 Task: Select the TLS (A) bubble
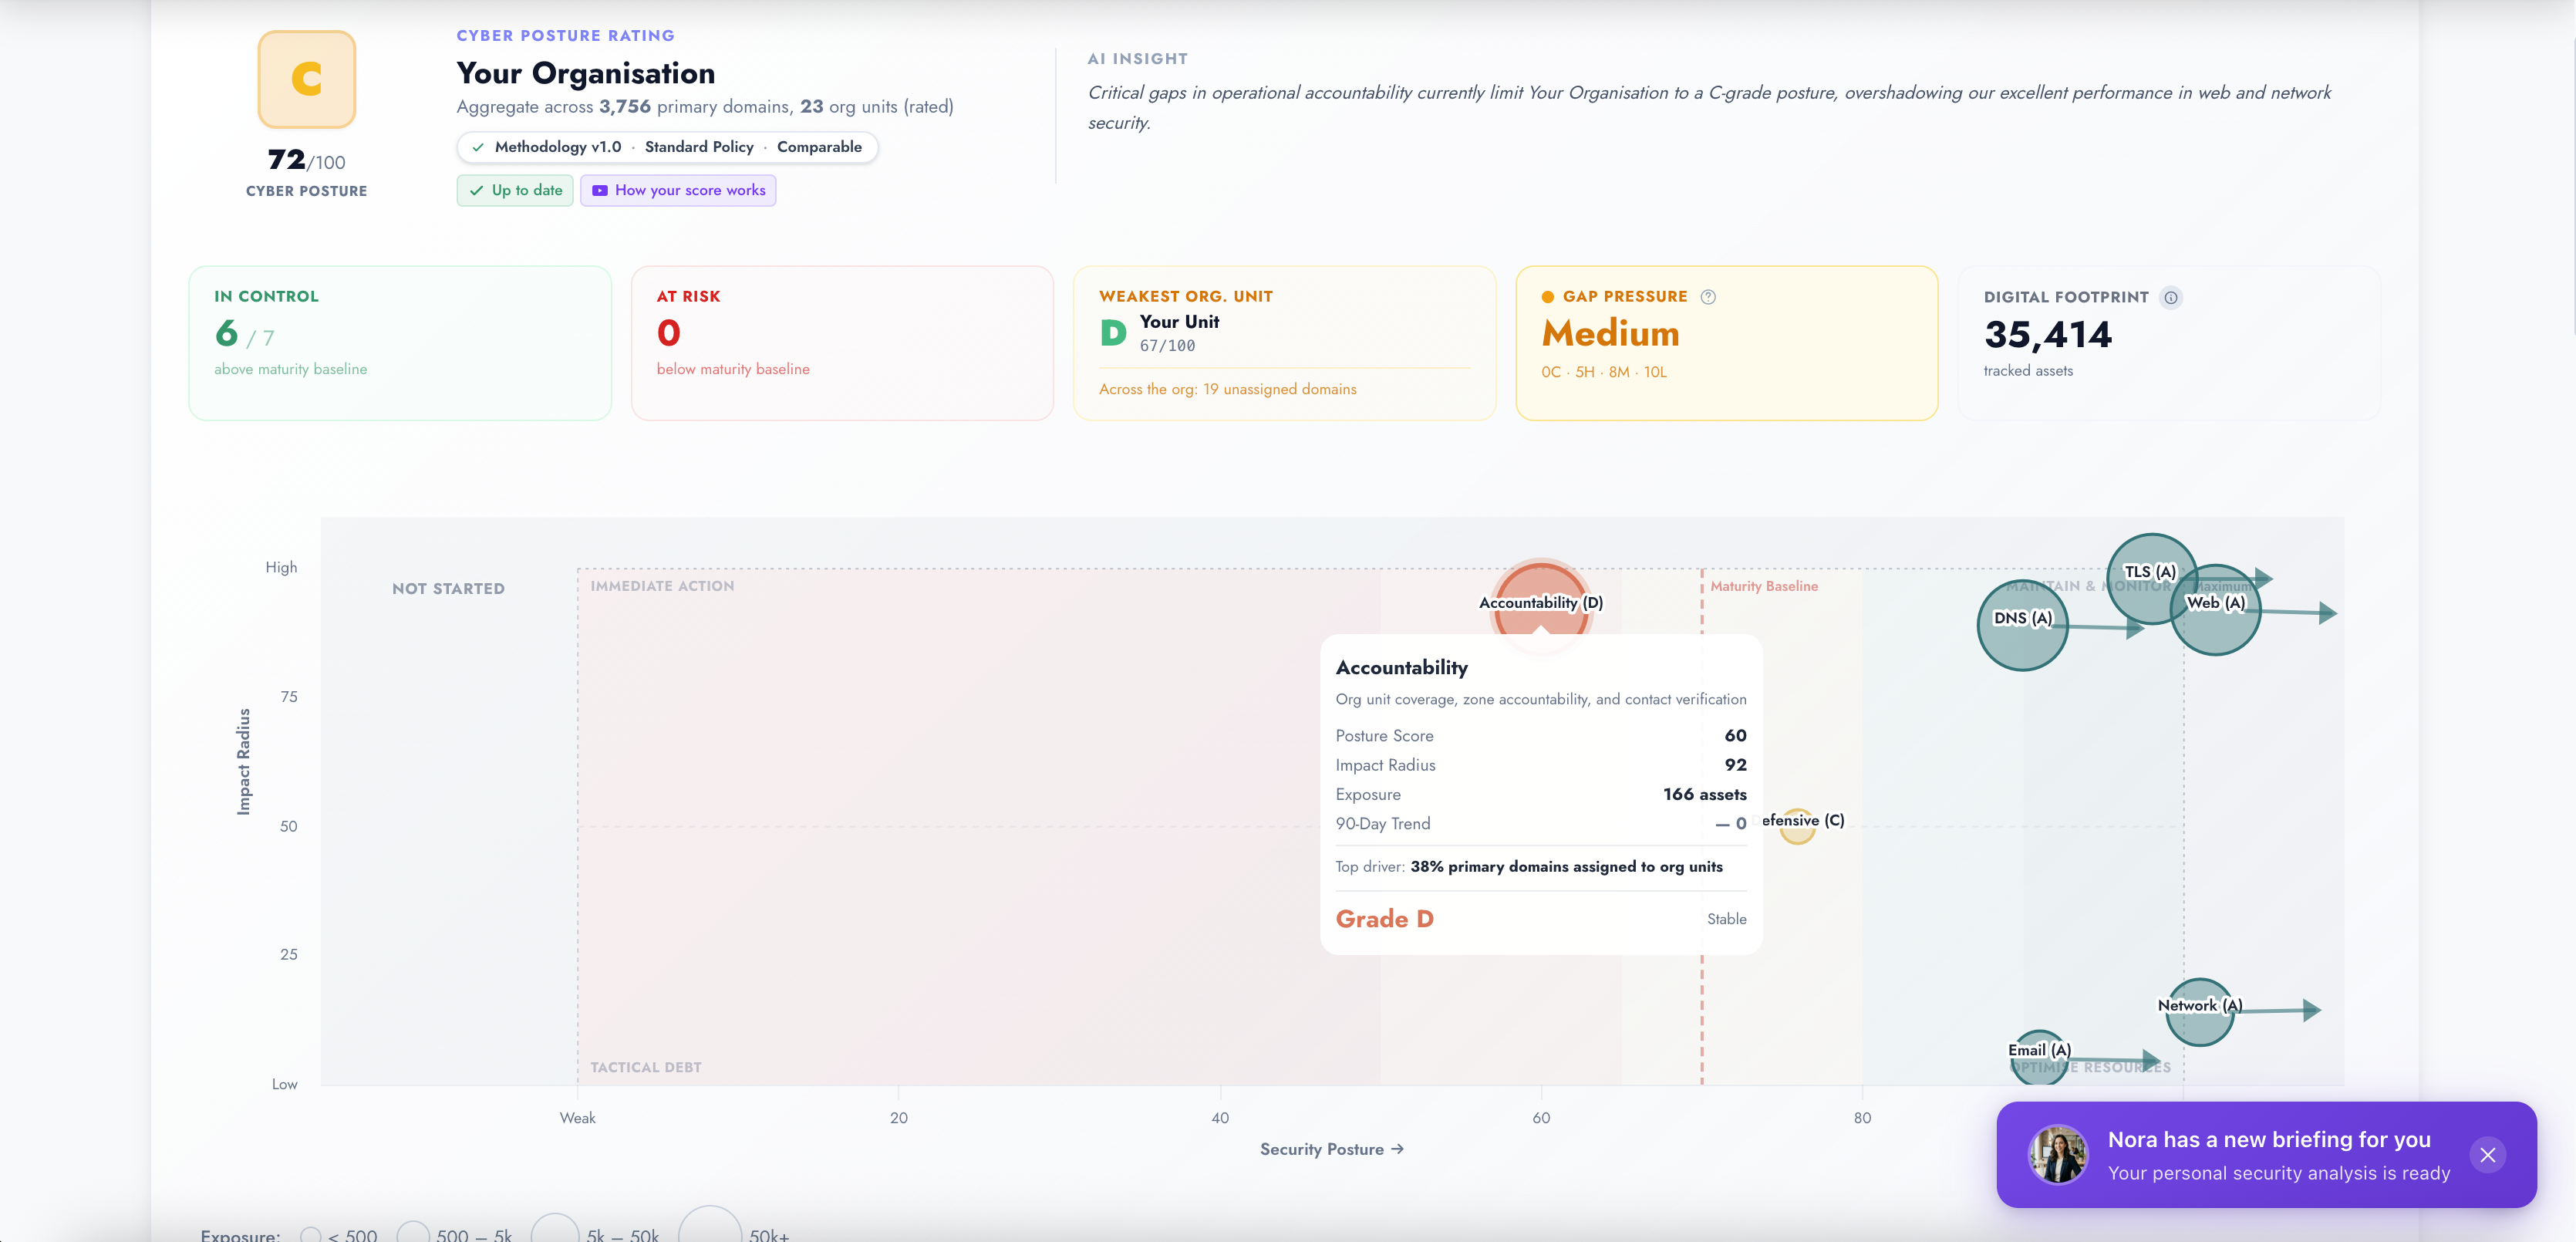point(2151,578)
